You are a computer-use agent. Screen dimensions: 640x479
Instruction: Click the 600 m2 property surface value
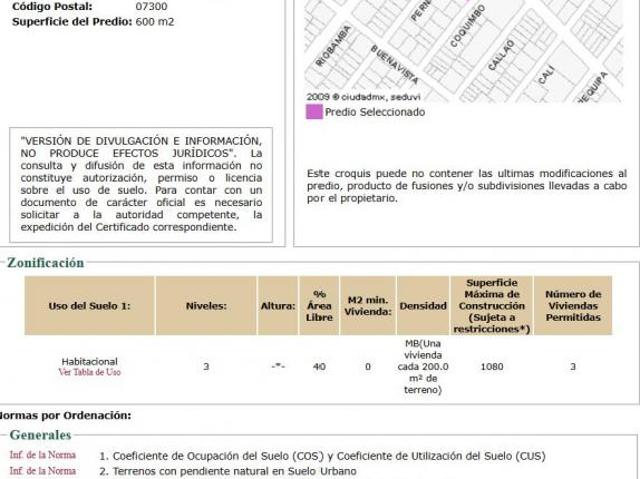pos(155,22)
